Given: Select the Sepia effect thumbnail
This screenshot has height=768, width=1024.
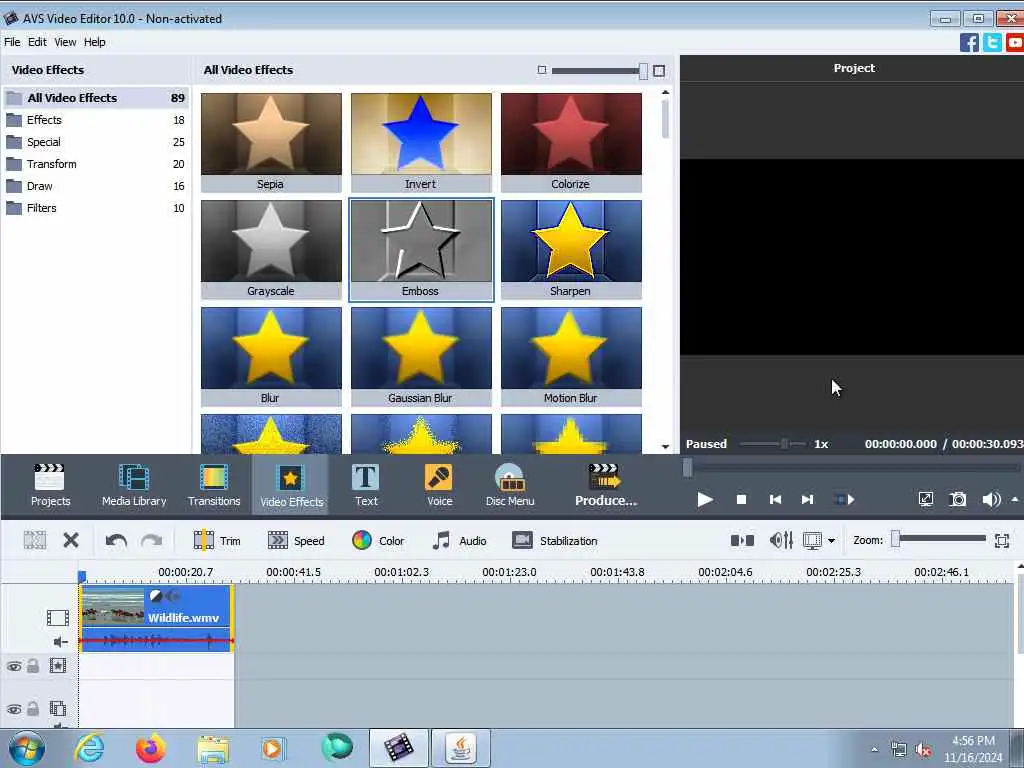Looking at the screenshot, I should [271, 142].
